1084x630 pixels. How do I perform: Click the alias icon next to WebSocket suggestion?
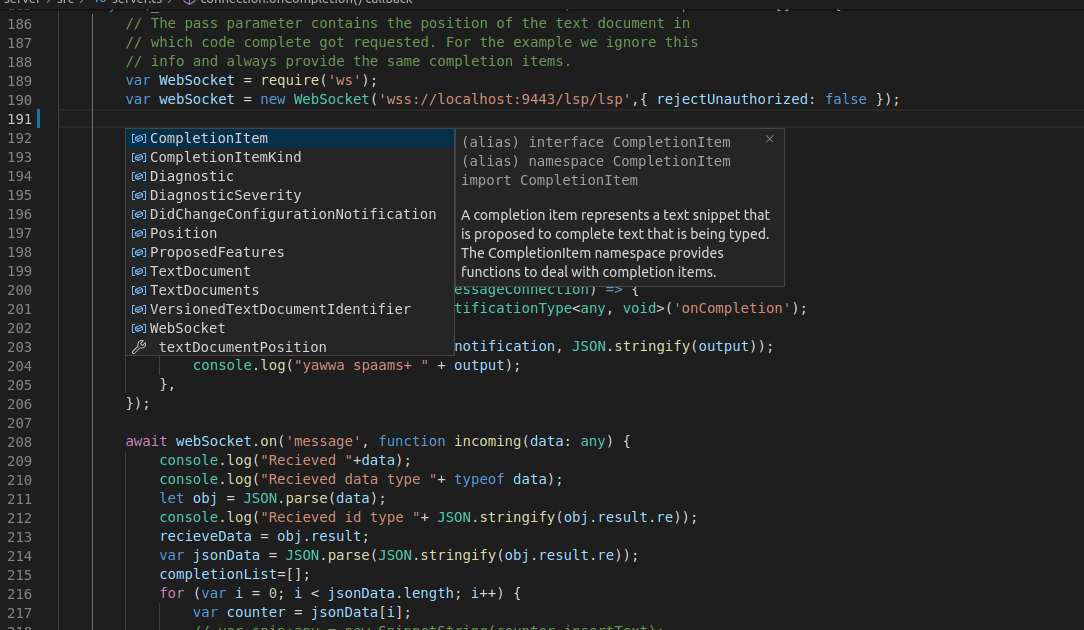[x=138, y=328]
